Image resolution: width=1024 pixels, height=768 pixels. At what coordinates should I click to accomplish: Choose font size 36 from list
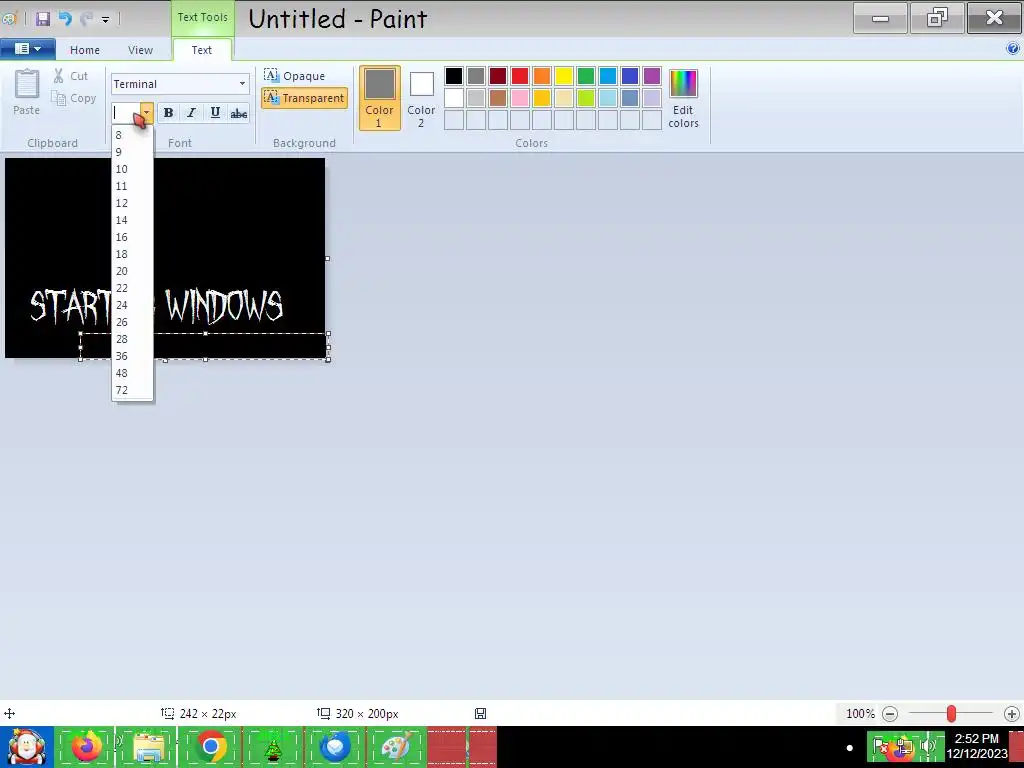pos(133,356)
